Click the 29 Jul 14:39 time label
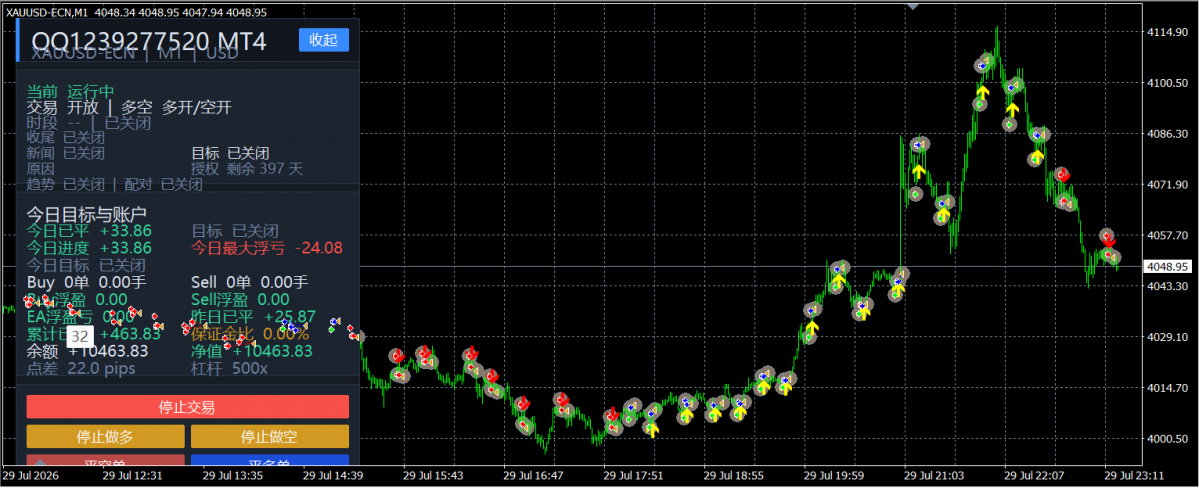 (333, 475)
